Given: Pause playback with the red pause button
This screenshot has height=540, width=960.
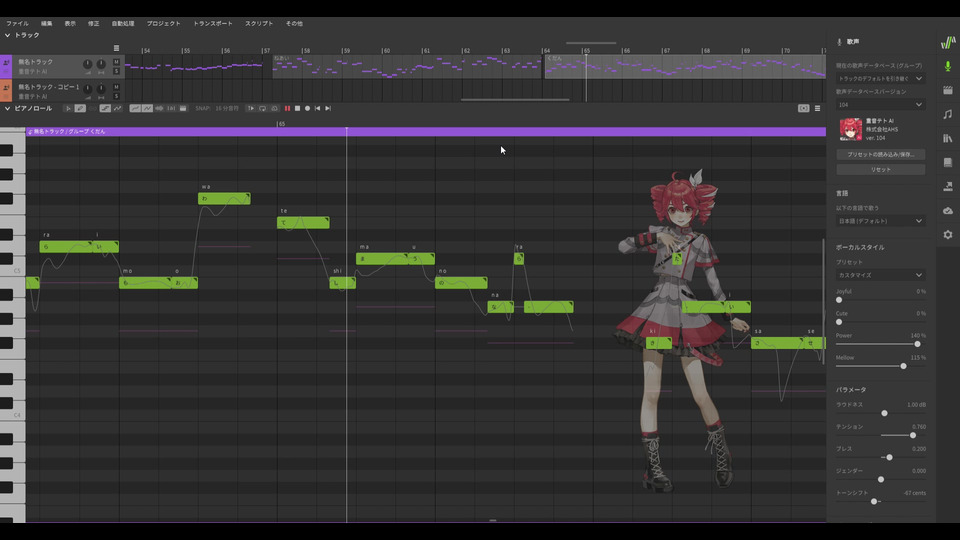Looking at the screenshot, I should tap(287, 108).
